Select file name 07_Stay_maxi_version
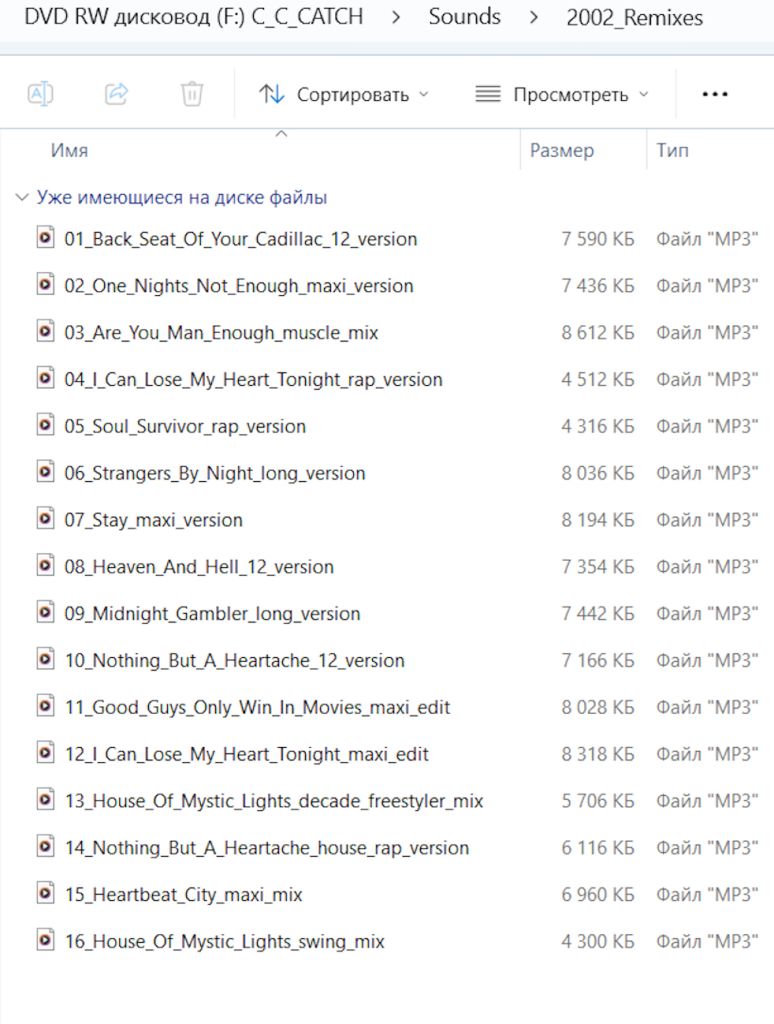This screenshot has width=774, height=1024. pos(153,520)
